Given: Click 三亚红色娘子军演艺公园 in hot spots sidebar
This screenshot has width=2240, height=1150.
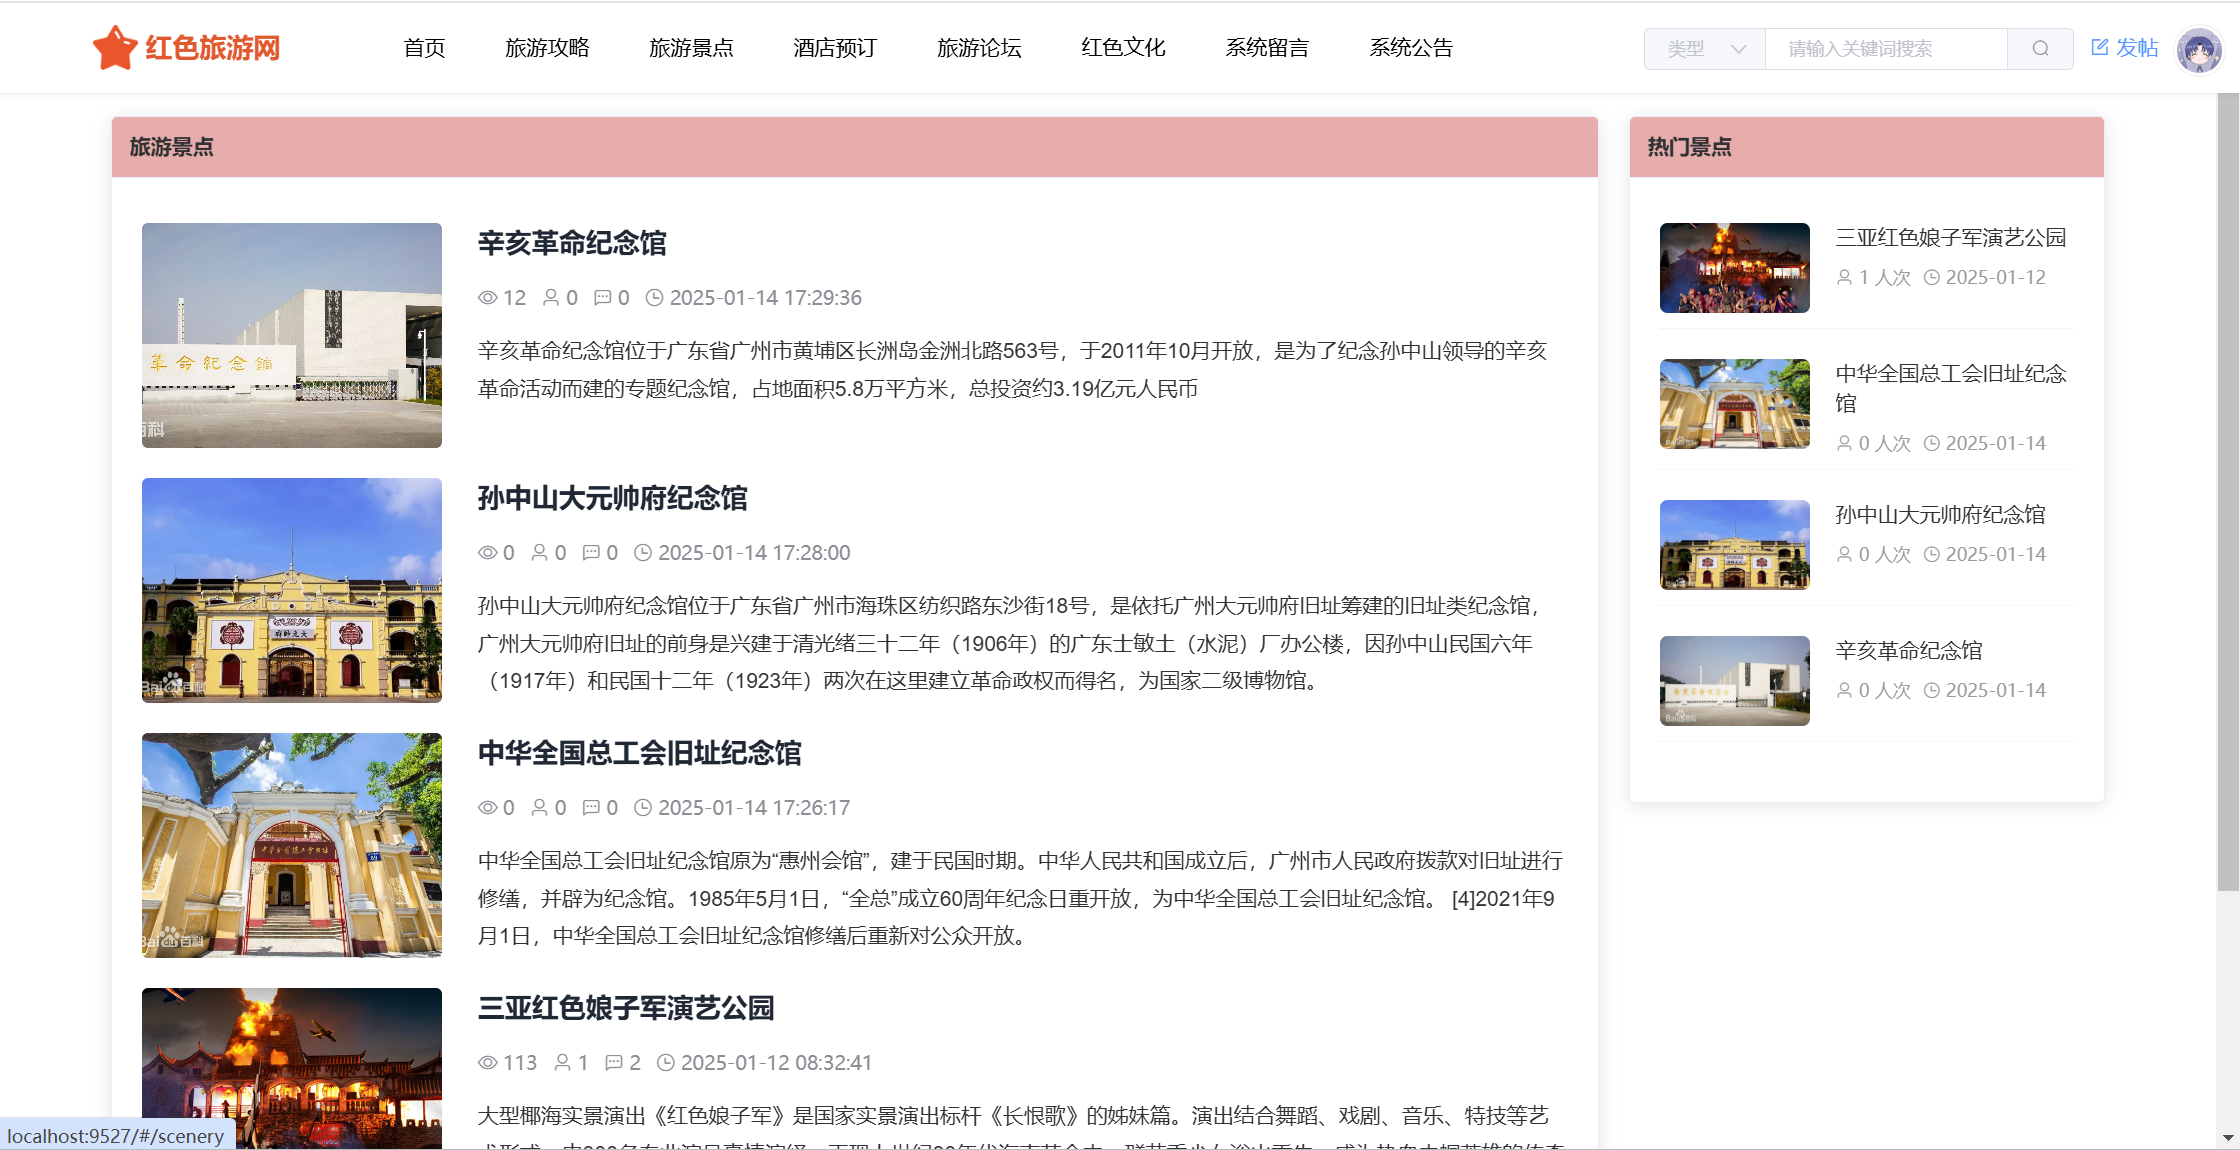Looking at the screenshot, I should [x=1950, y=238].
